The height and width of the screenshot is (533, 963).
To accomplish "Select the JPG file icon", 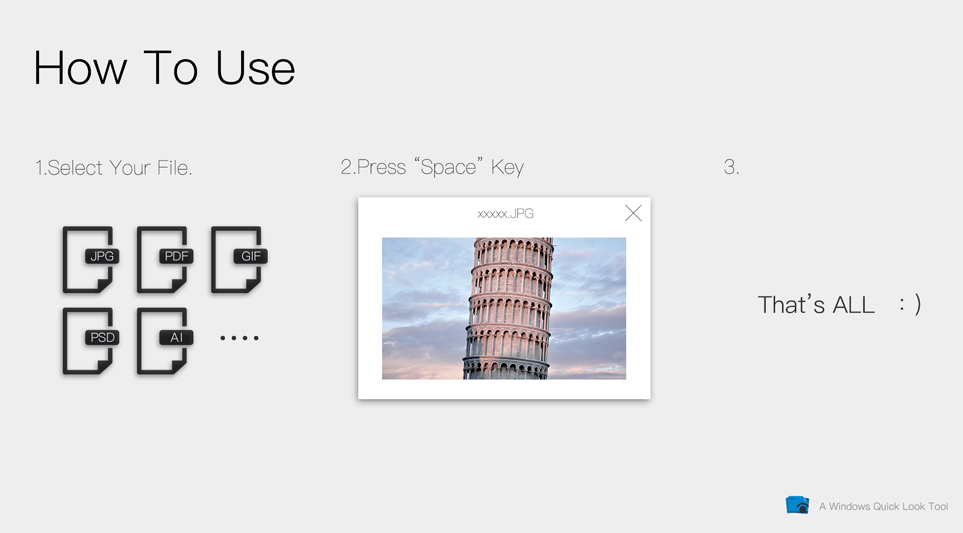I will [90, 259].
